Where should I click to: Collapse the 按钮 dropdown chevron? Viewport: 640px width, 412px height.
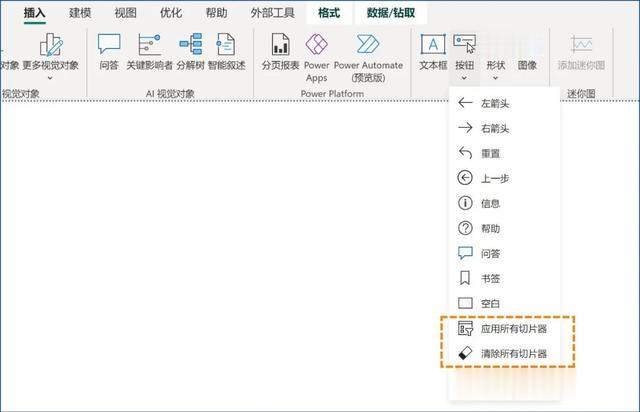click(x=464, y=78)
